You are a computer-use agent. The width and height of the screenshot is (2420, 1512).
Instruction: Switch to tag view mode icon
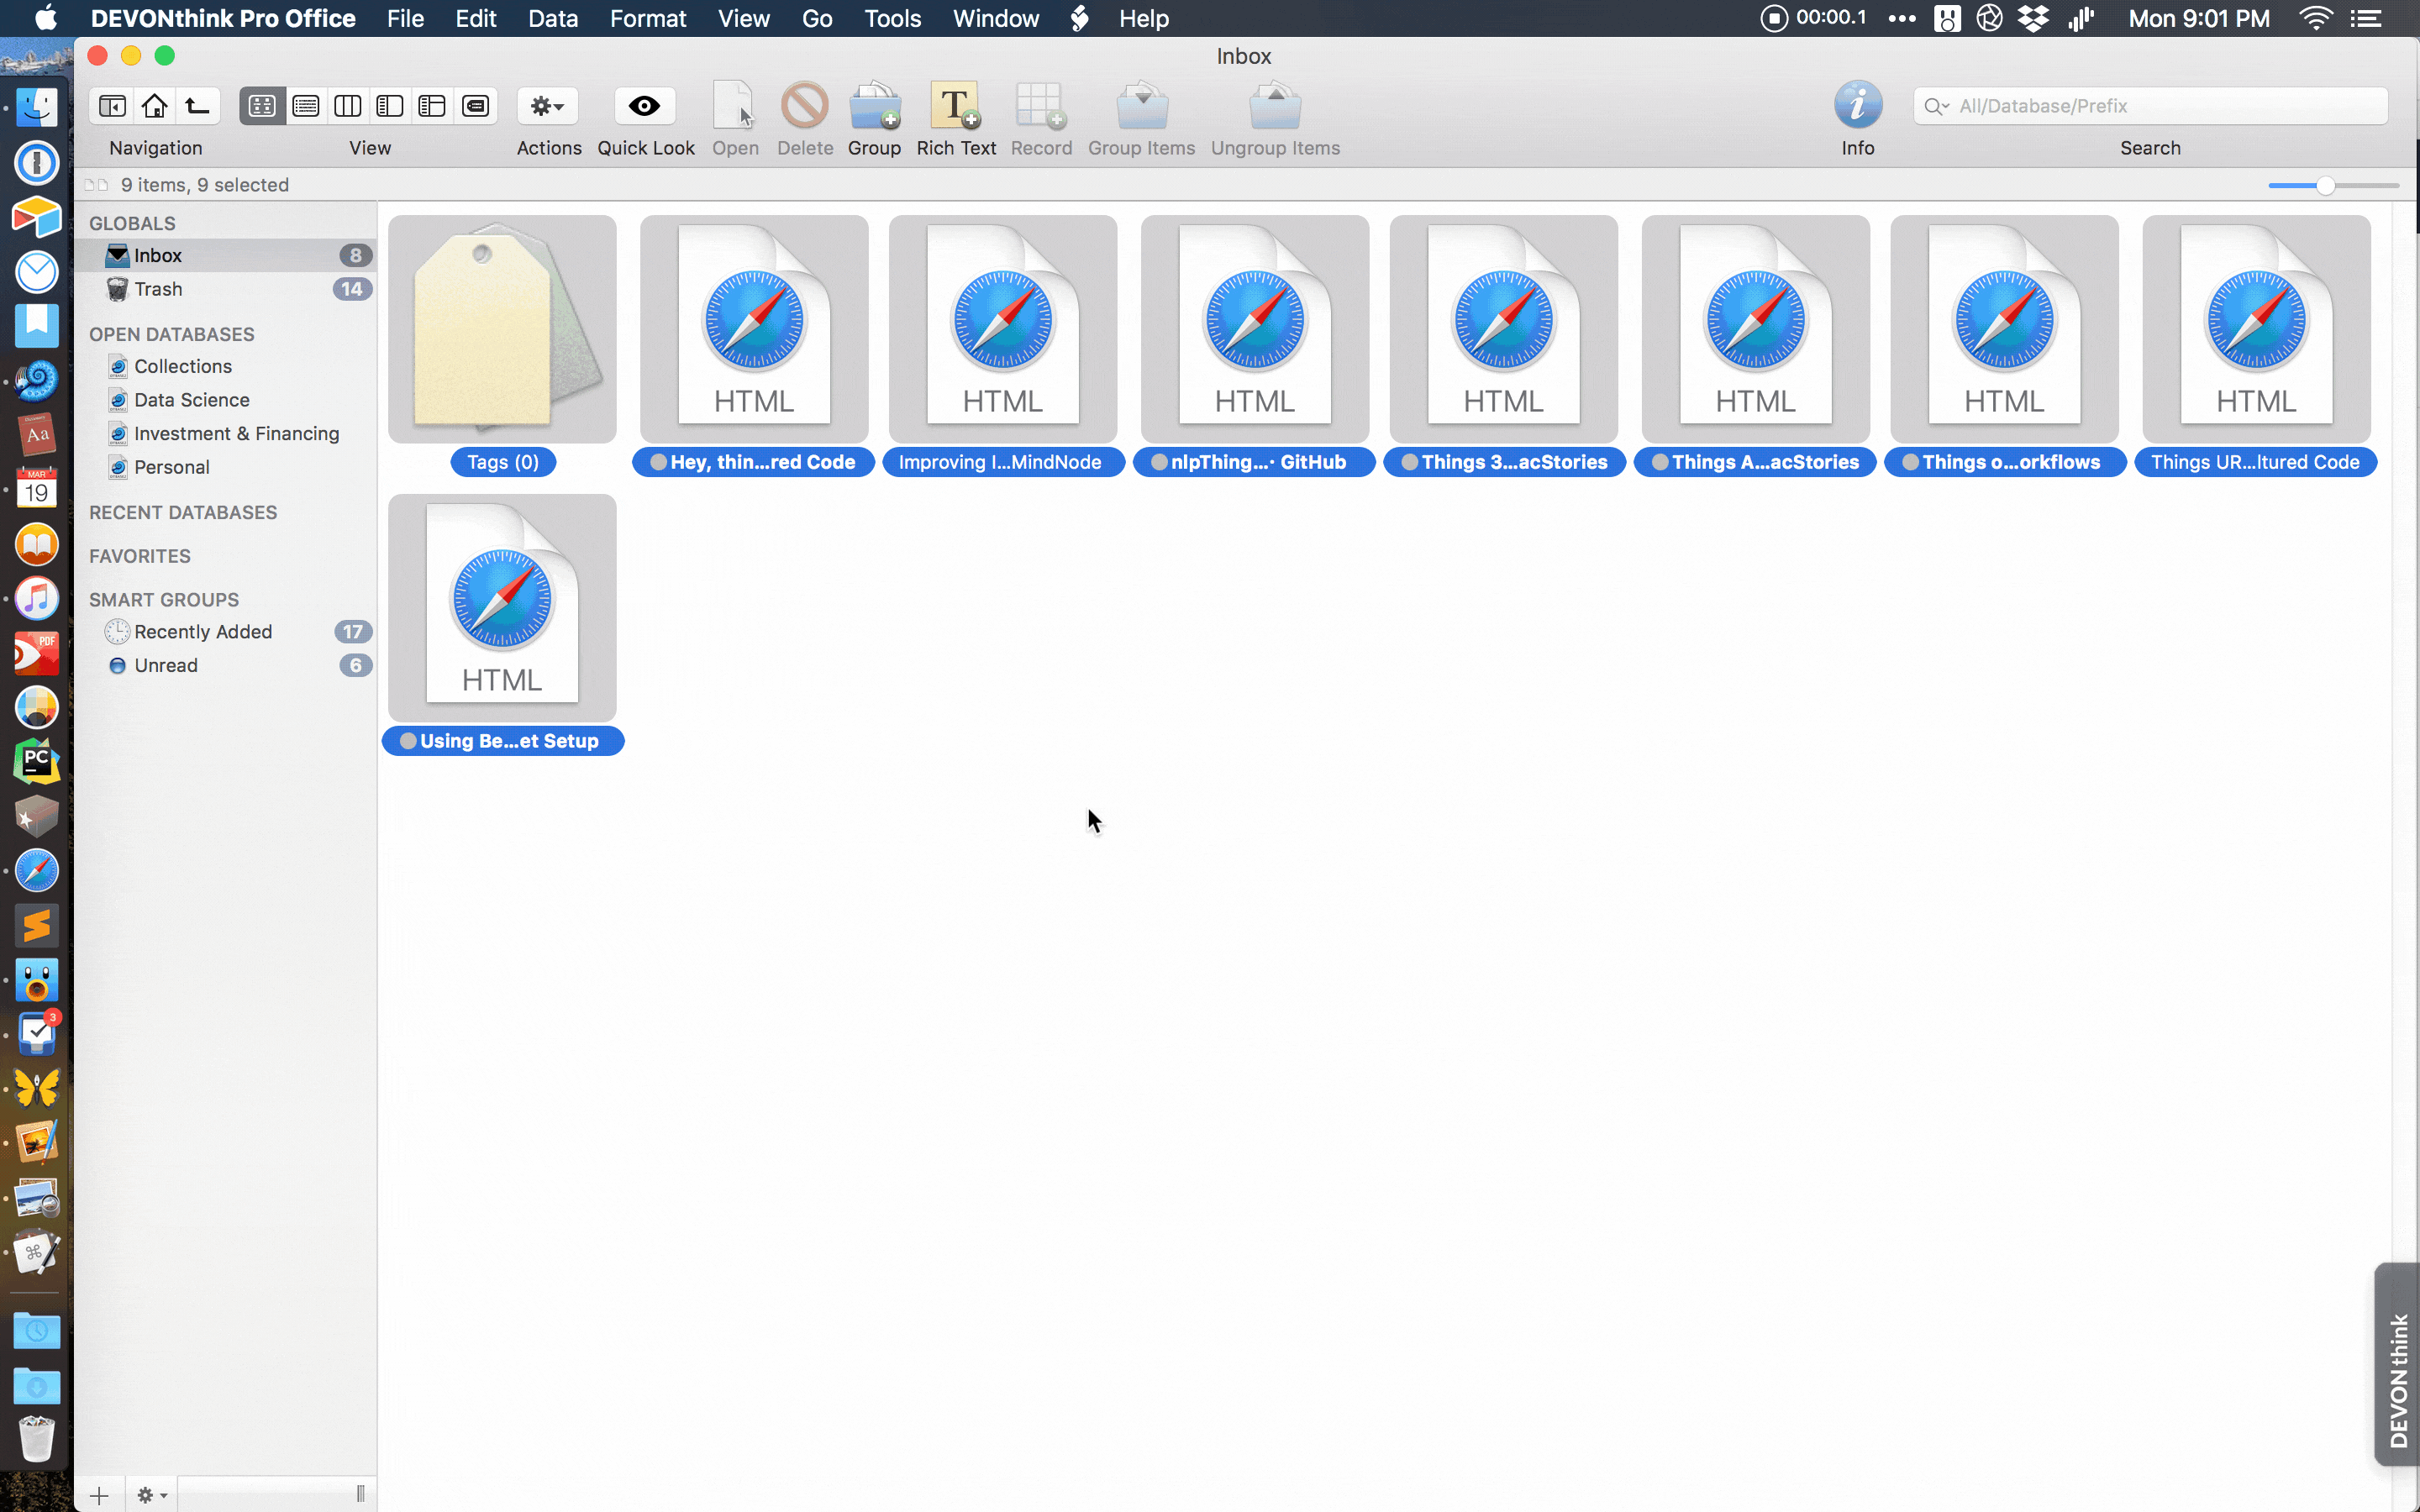[x=475, y=106]
